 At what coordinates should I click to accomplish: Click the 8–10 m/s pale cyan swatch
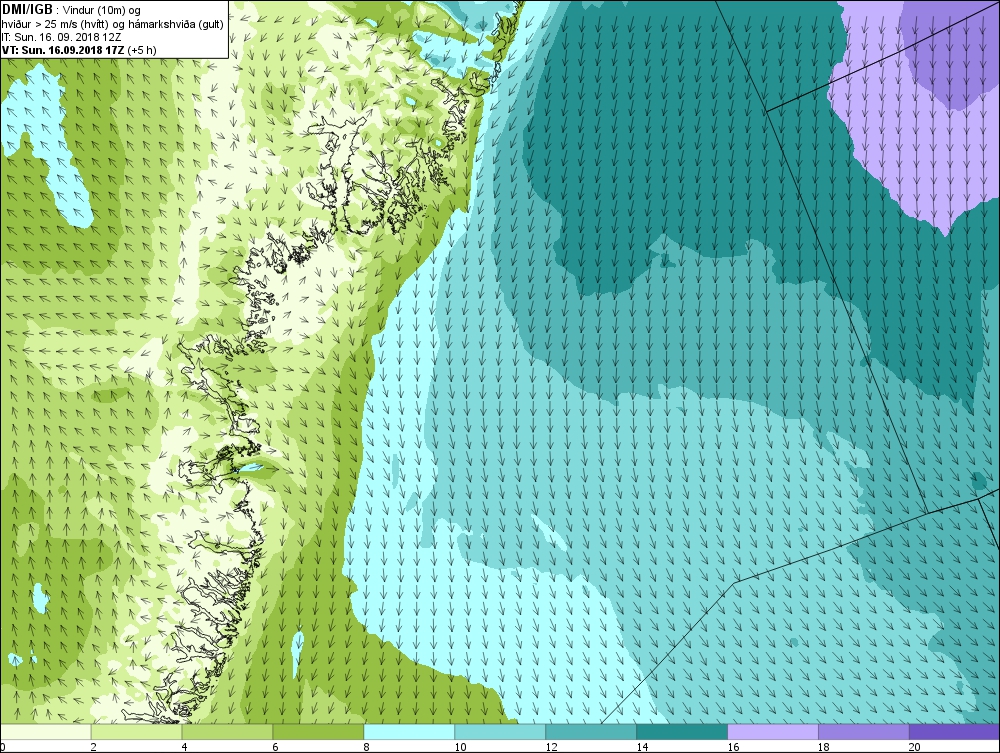[x=409, y=732]
